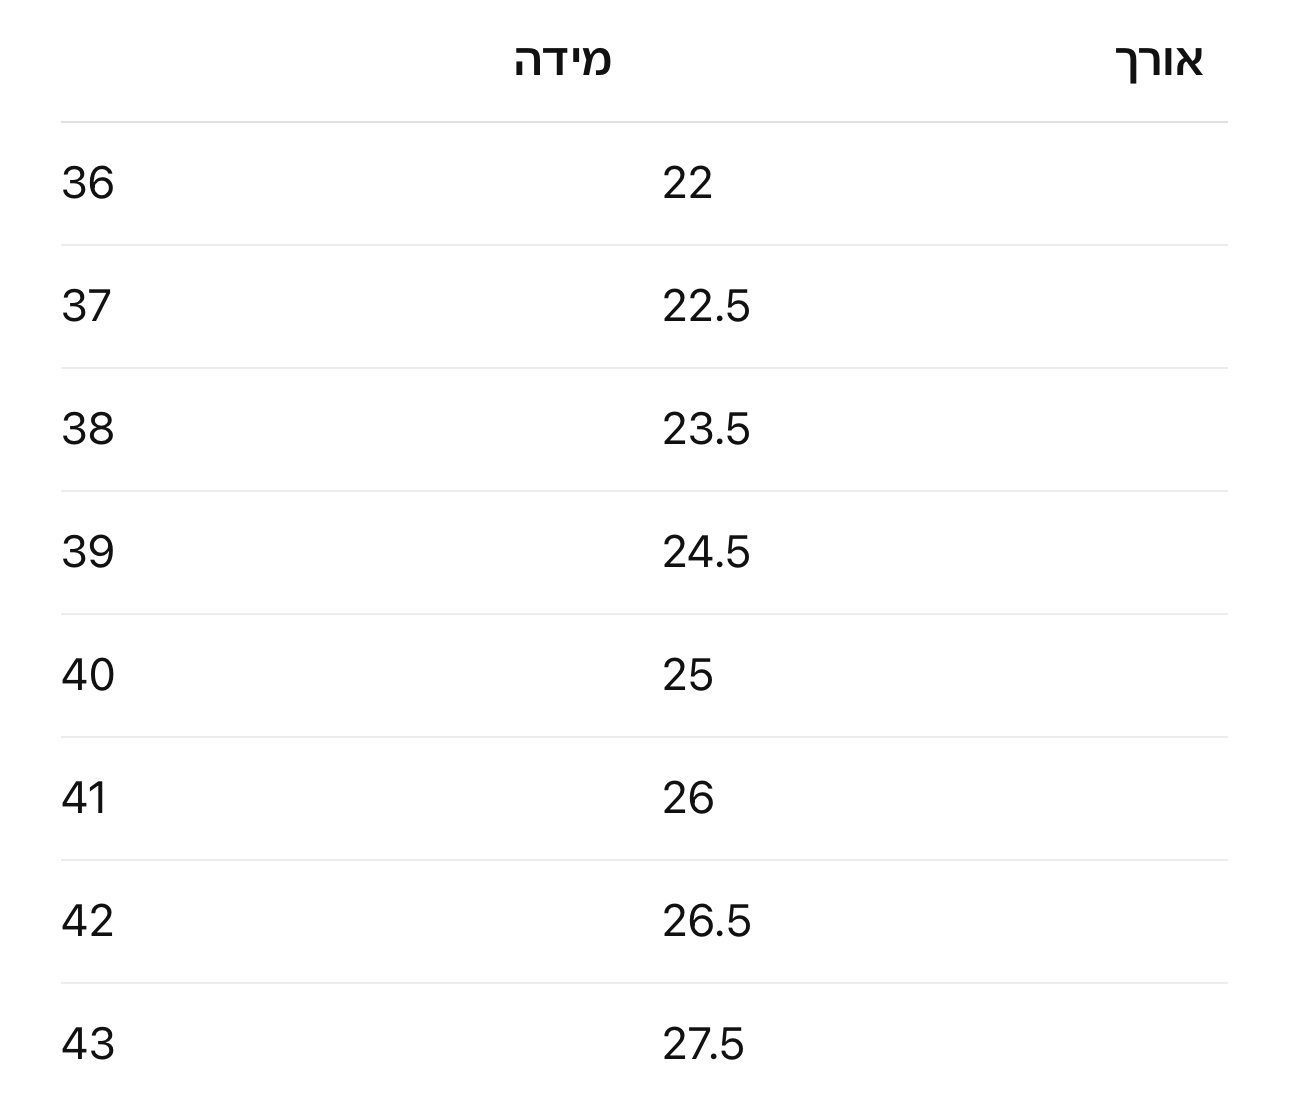
Task: Choose size 41 from the chart
Action: click(84, 798)
